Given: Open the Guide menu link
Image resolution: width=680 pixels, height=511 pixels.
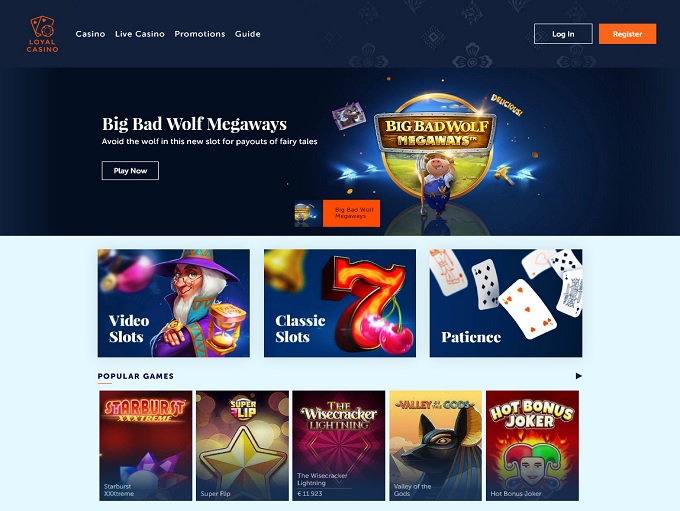Looking at the screenshot, I should 248,34.
